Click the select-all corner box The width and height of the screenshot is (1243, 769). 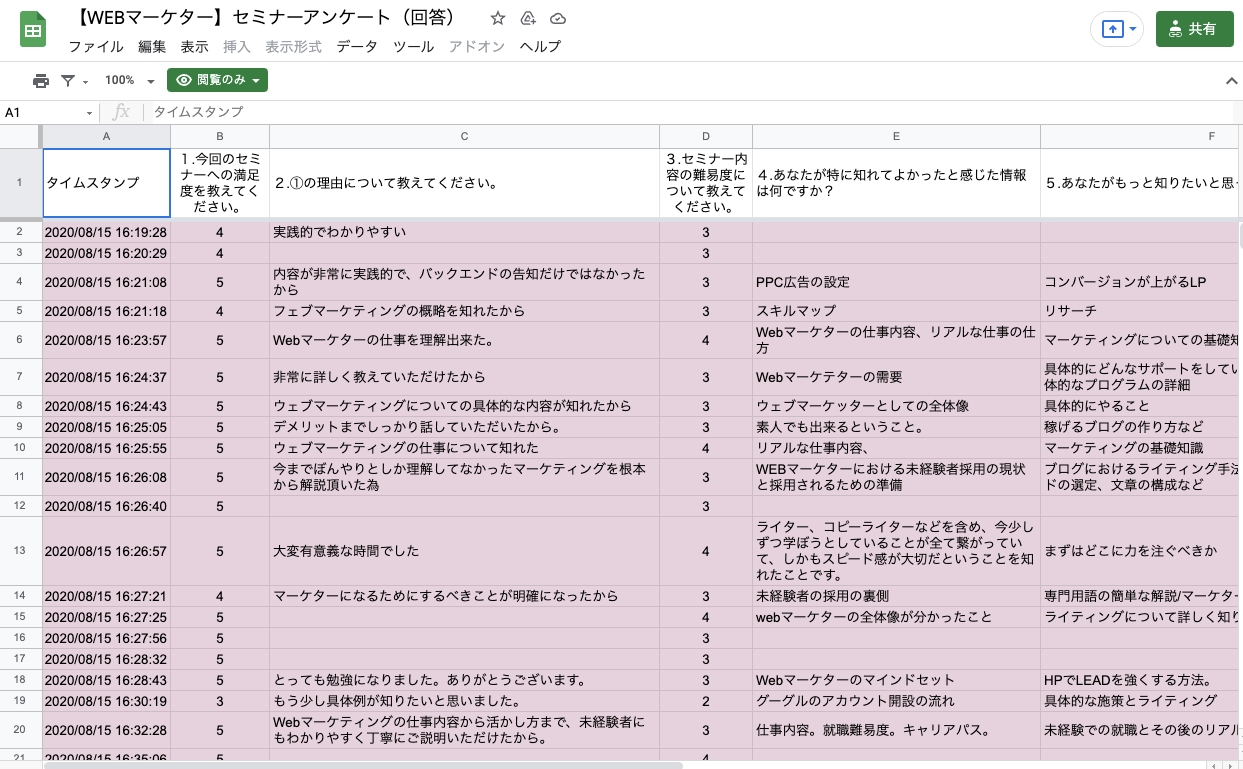[20, 136]
